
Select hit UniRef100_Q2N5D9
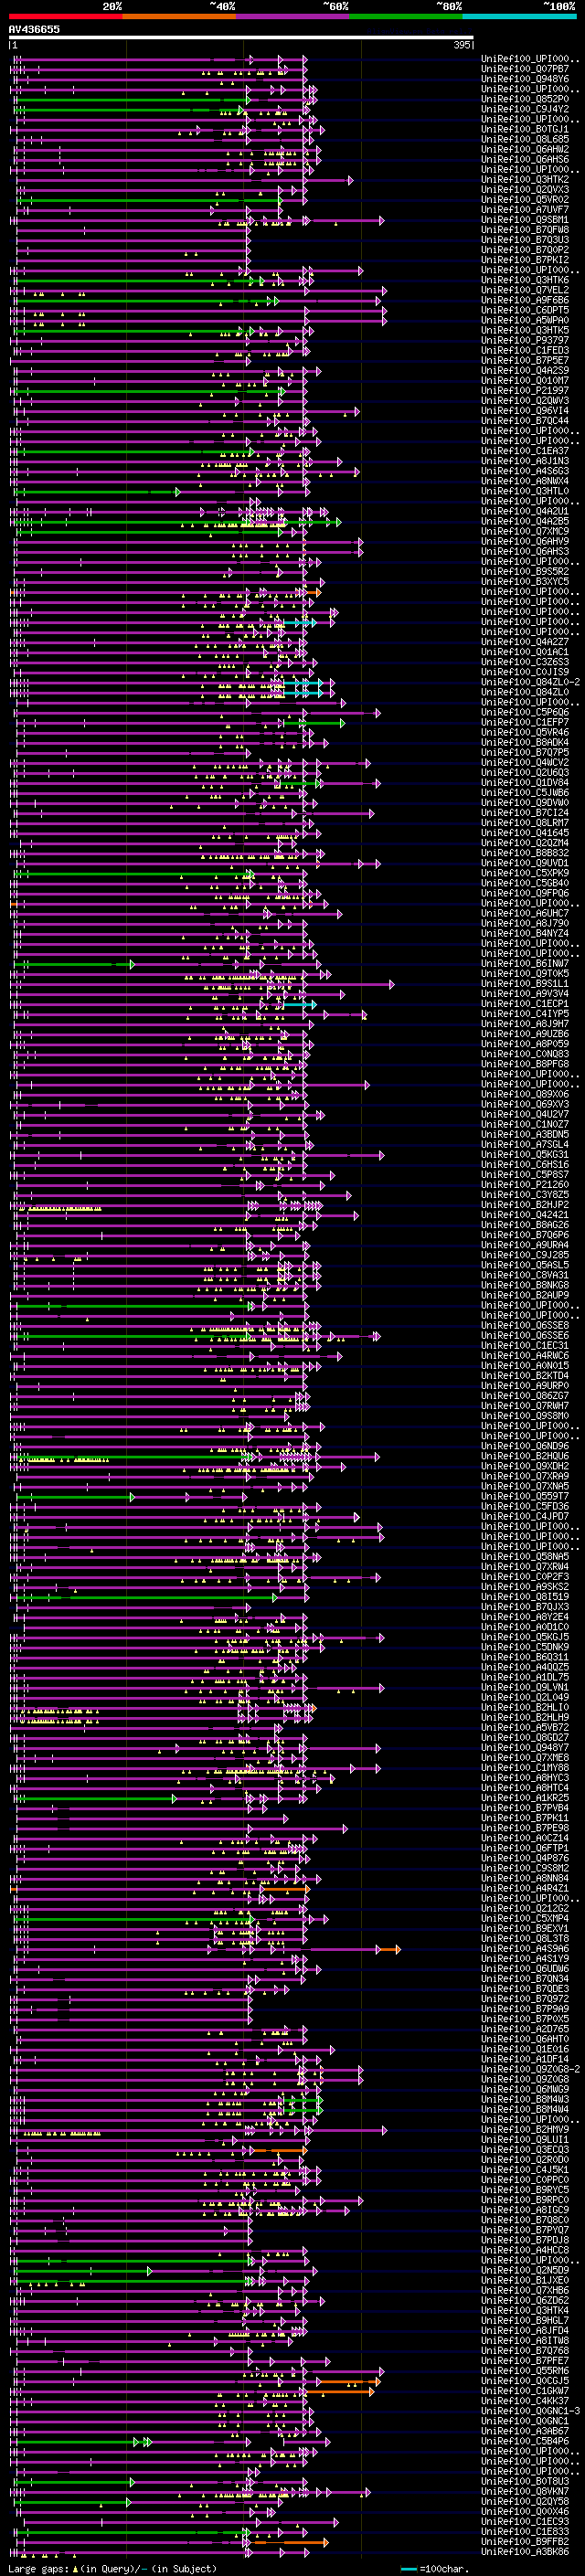click(525, 2270)
